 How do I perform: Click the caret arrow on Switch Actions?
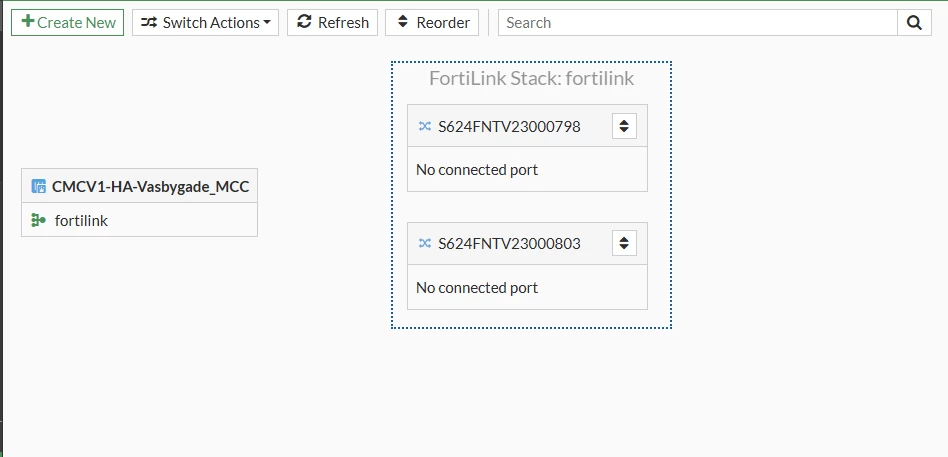pos(267,23)
